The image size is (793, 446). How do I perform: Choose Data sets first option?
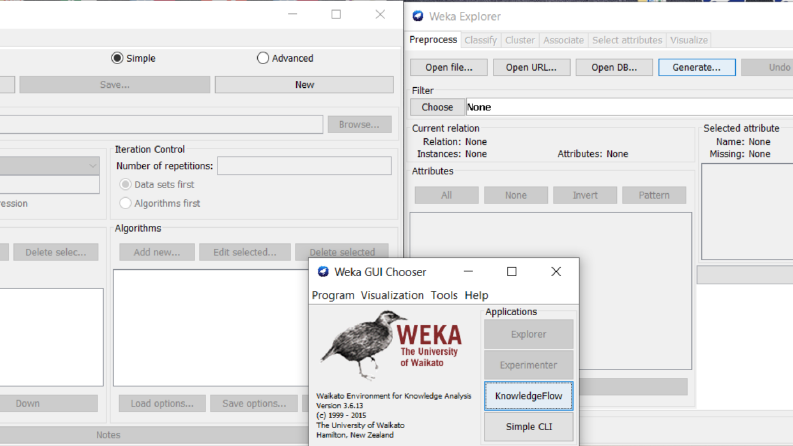(125, 185)
